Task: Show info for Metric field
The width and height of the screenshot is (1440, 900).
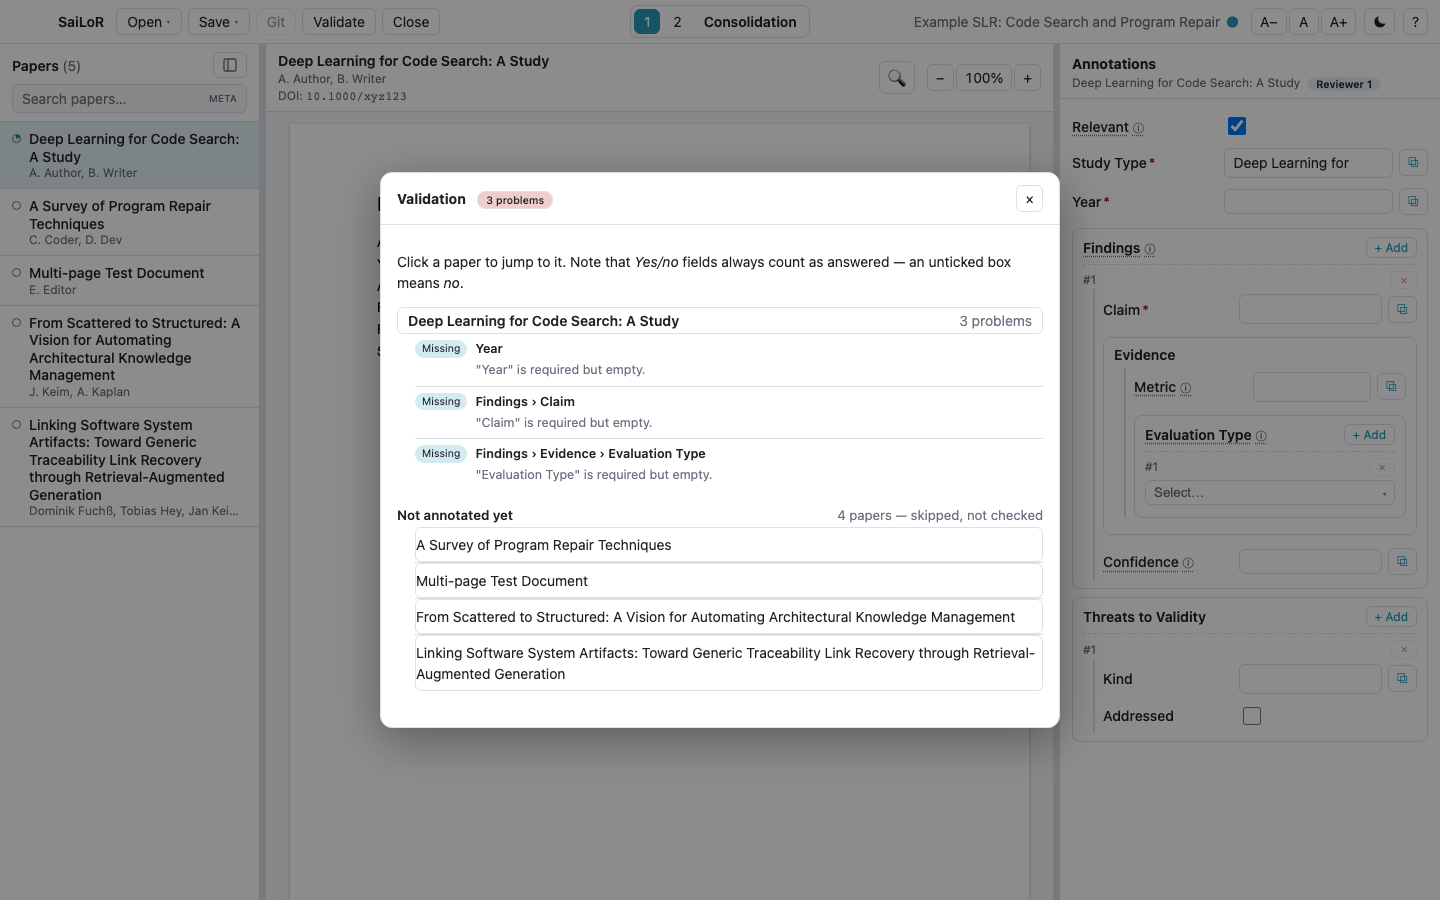Action: tap(1185, 388)
